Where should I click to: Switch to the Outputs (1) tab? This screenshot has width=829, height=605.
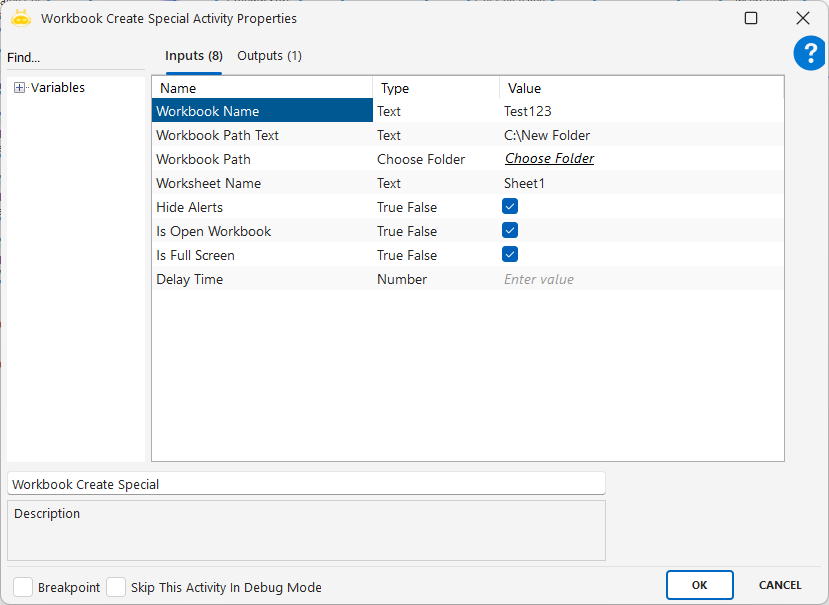[269, 56]
